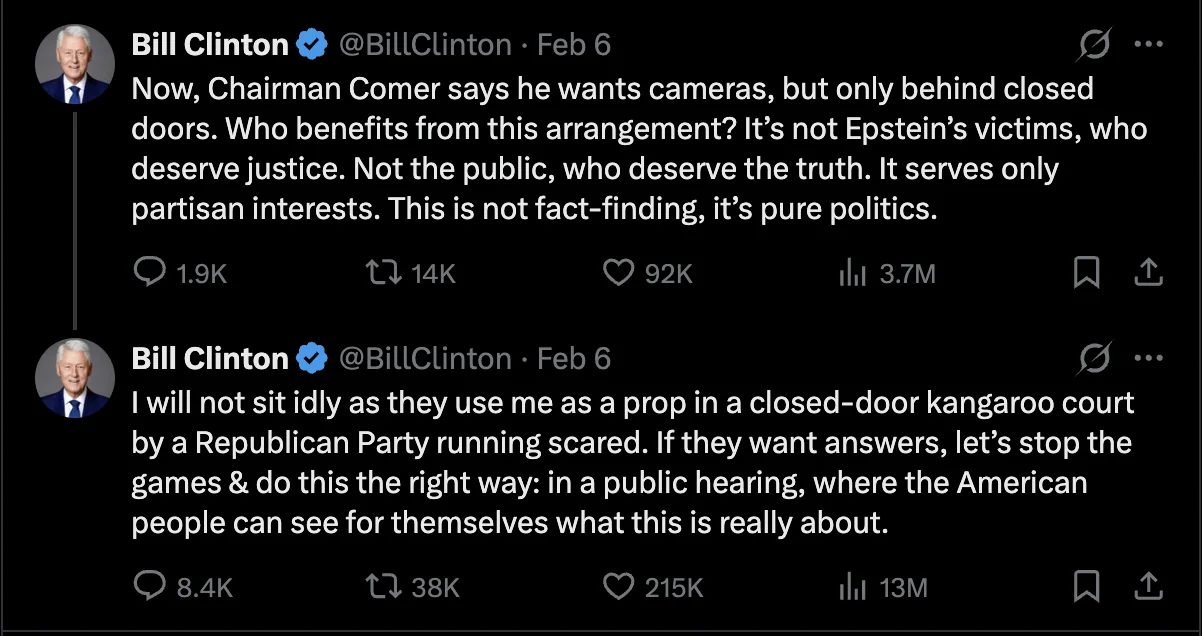Reply to the first tweet about Chairman Comer
Viewport: 1202px width, 636px height.
(149, 272)
